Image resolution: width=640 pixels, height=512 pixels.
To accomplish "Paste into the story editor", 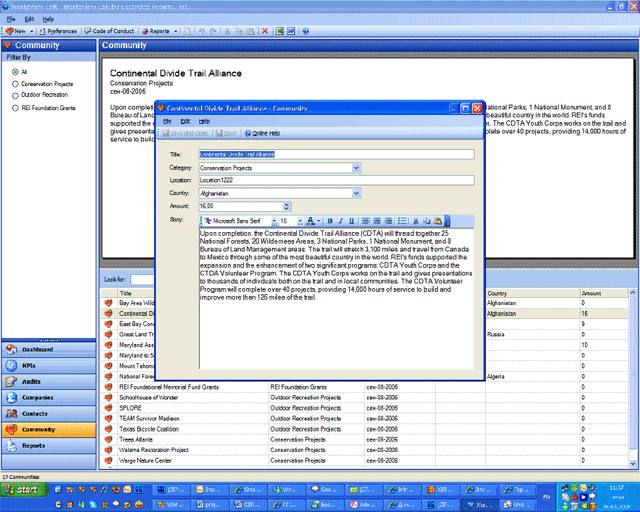I will (438, 221).
